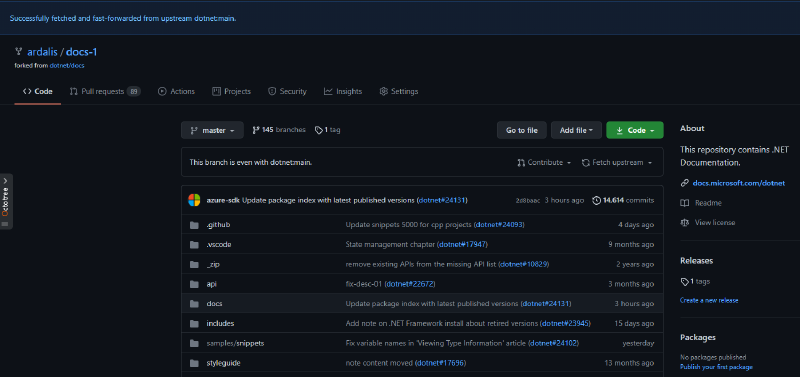Click the styleguide folder icon

click(x=194, y=363)
